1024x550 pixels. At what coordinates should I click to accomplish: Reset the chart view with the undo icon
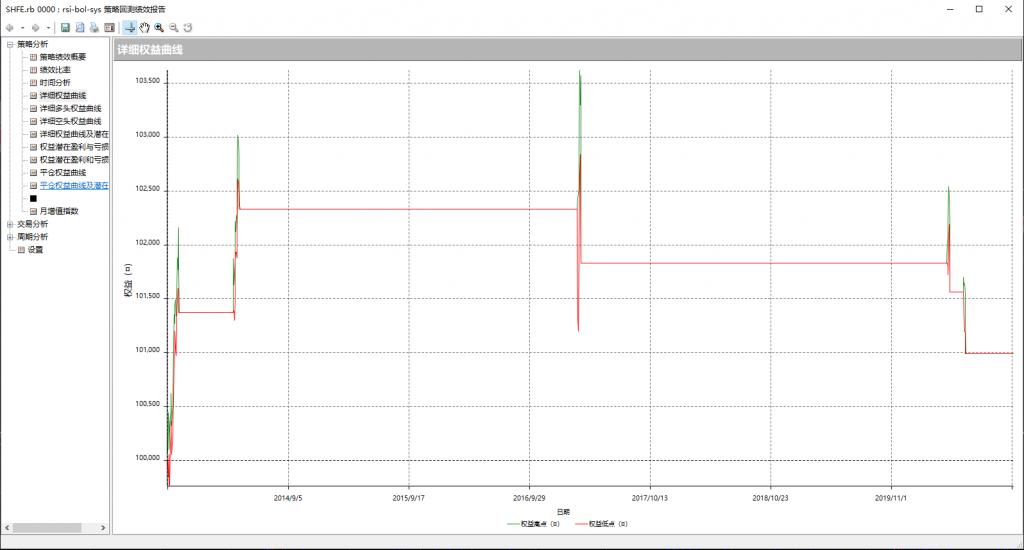(x=188, y=27)
